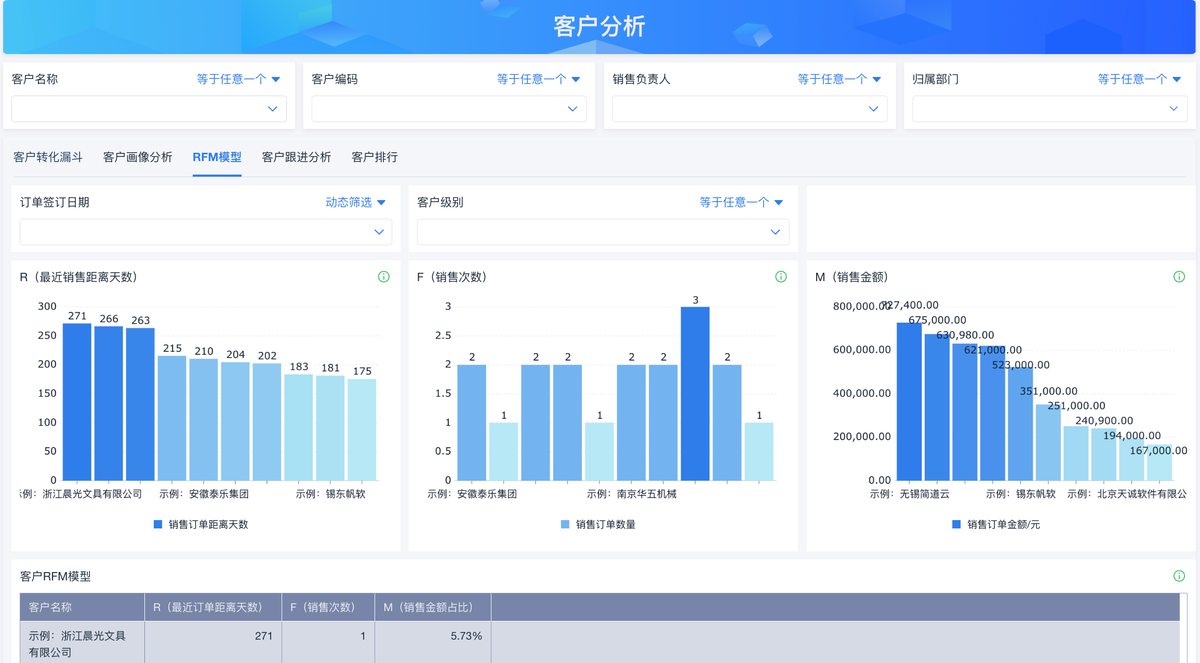Open 归属部门 condition dropdown 等于任意一个
This screenshot has width=1200, height=663.
pyautogui.click(x=1140, y=79)
